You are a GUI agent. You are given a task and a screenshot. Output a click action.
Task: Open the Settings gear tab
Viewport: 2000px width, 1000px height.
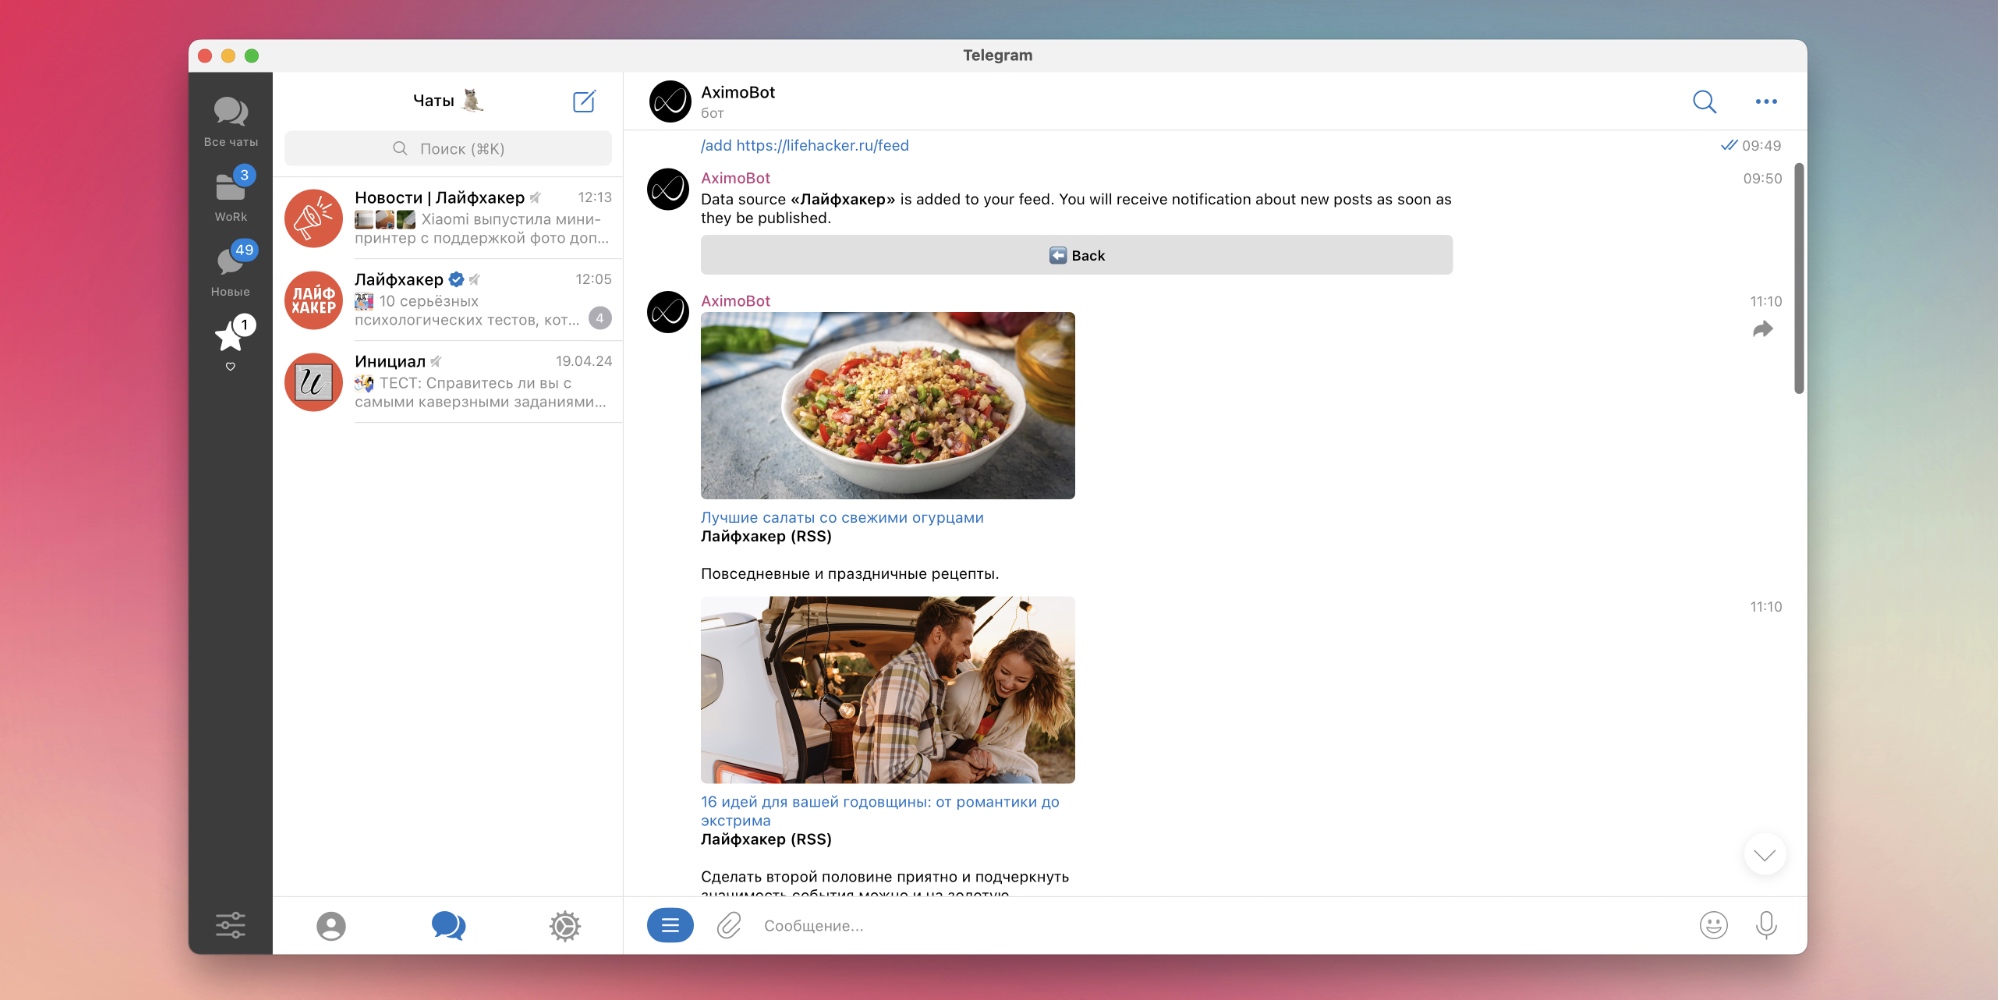click(565, 926)
